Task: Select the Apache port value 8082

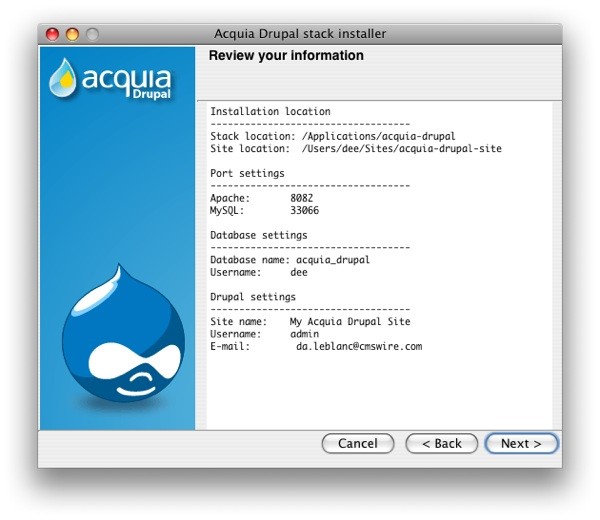Action: coord(302,198)
